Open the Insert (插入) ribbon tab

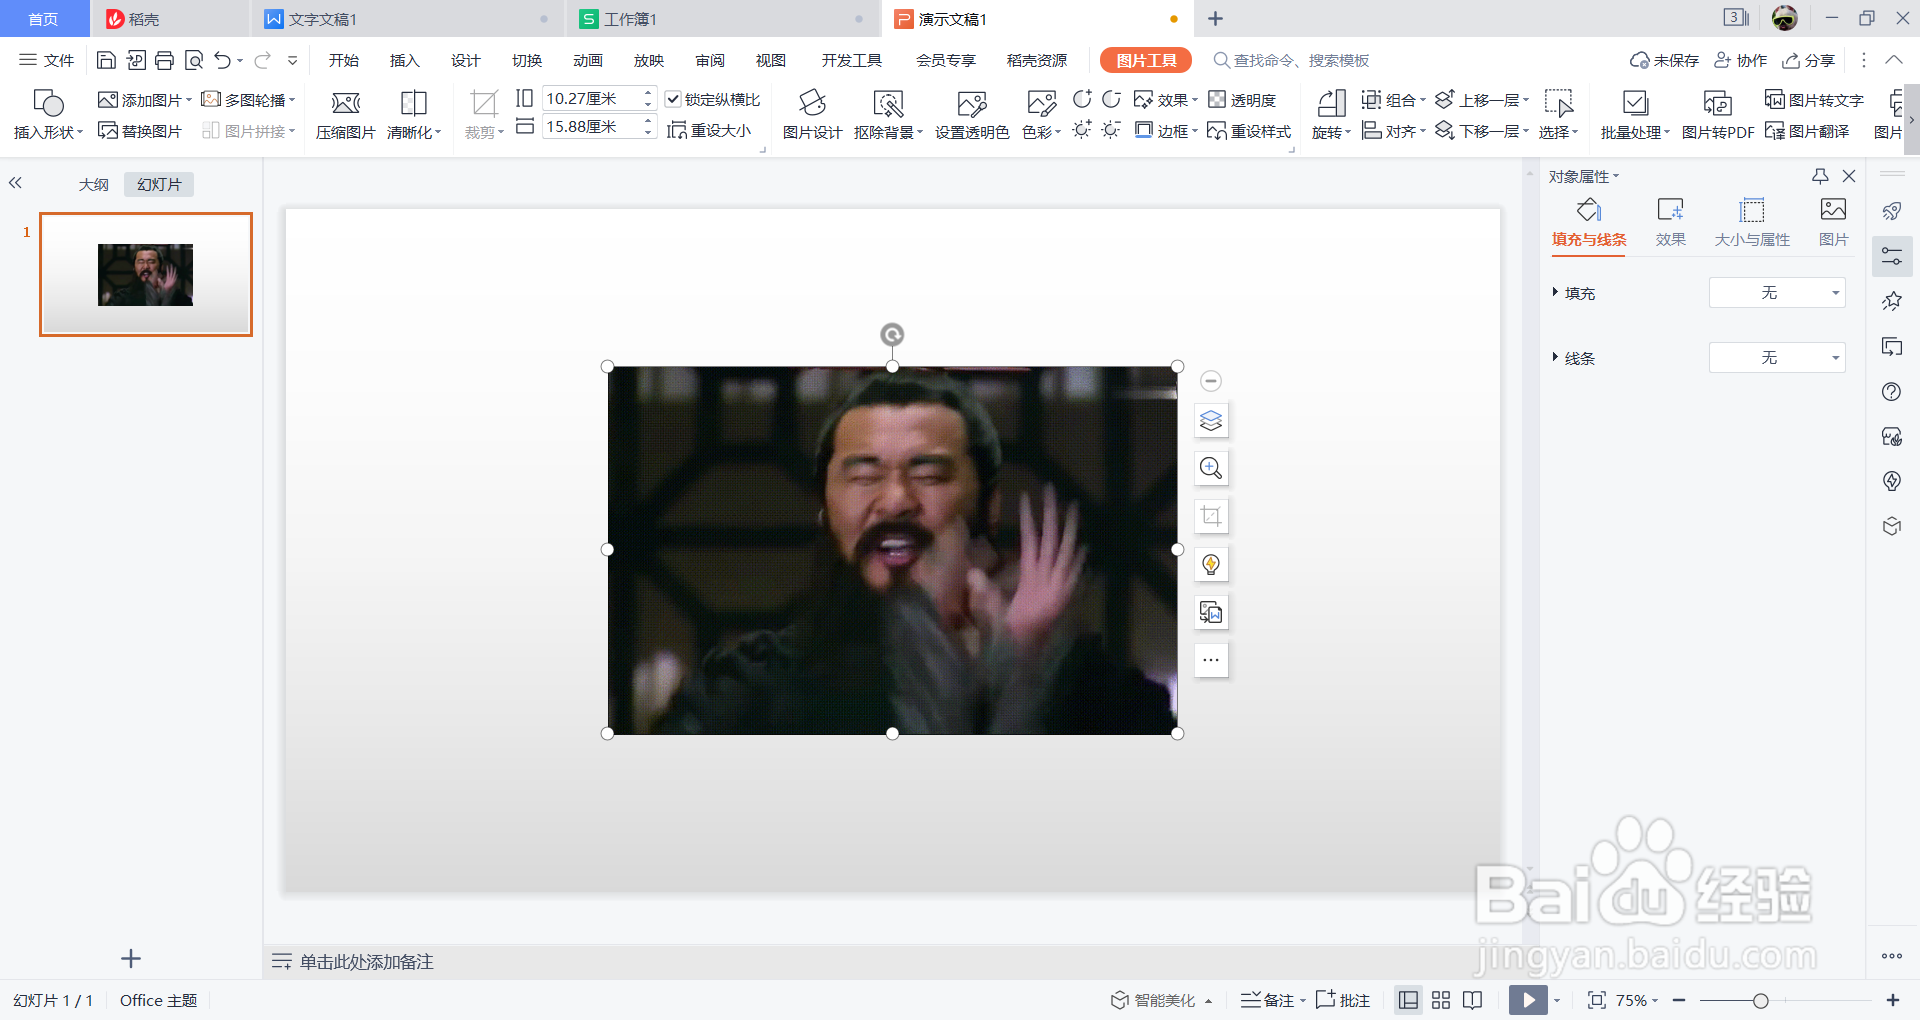point(404,60)
